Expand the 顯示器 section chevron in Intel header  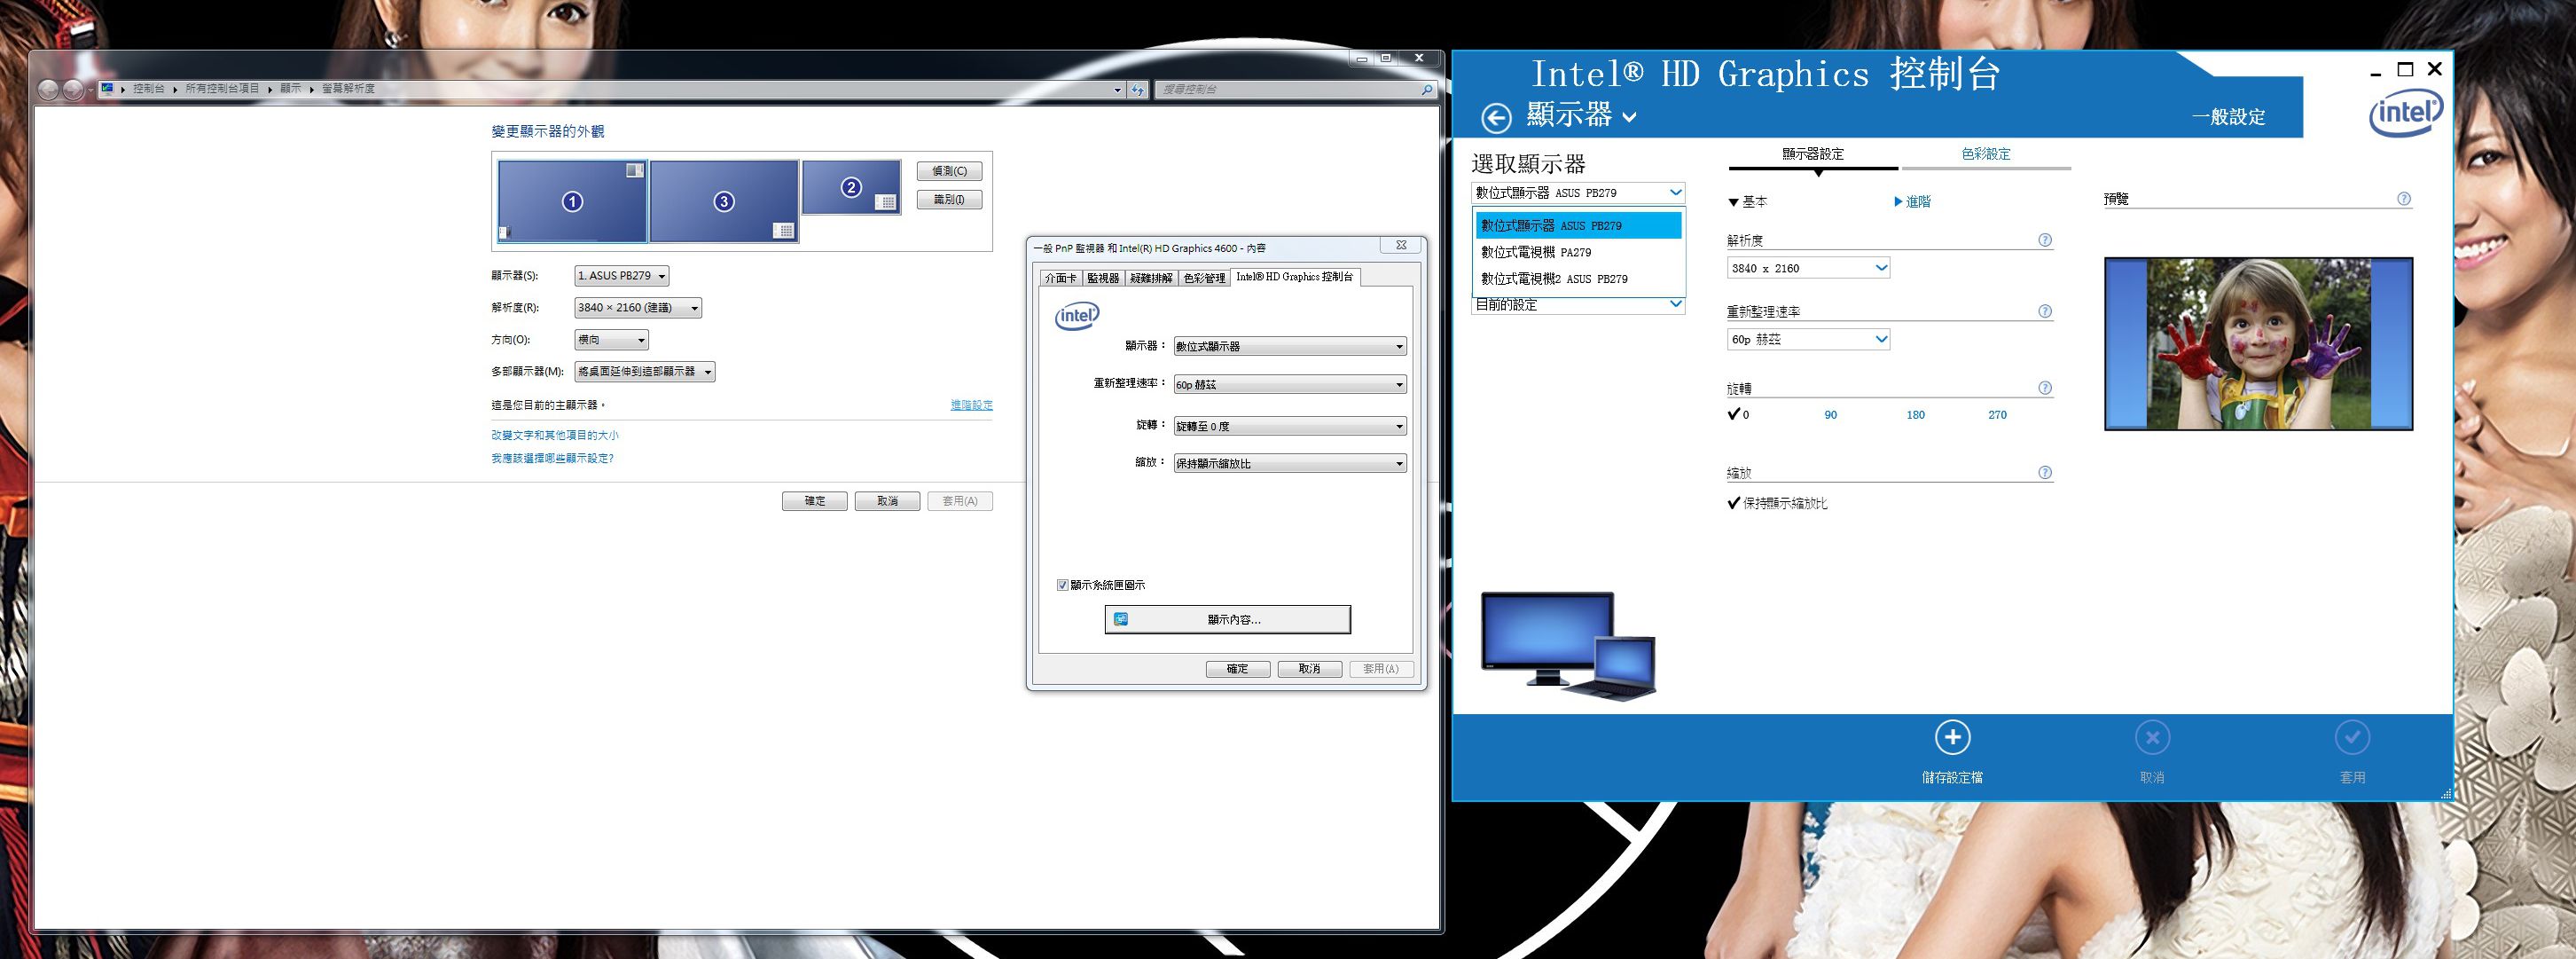1630,118
